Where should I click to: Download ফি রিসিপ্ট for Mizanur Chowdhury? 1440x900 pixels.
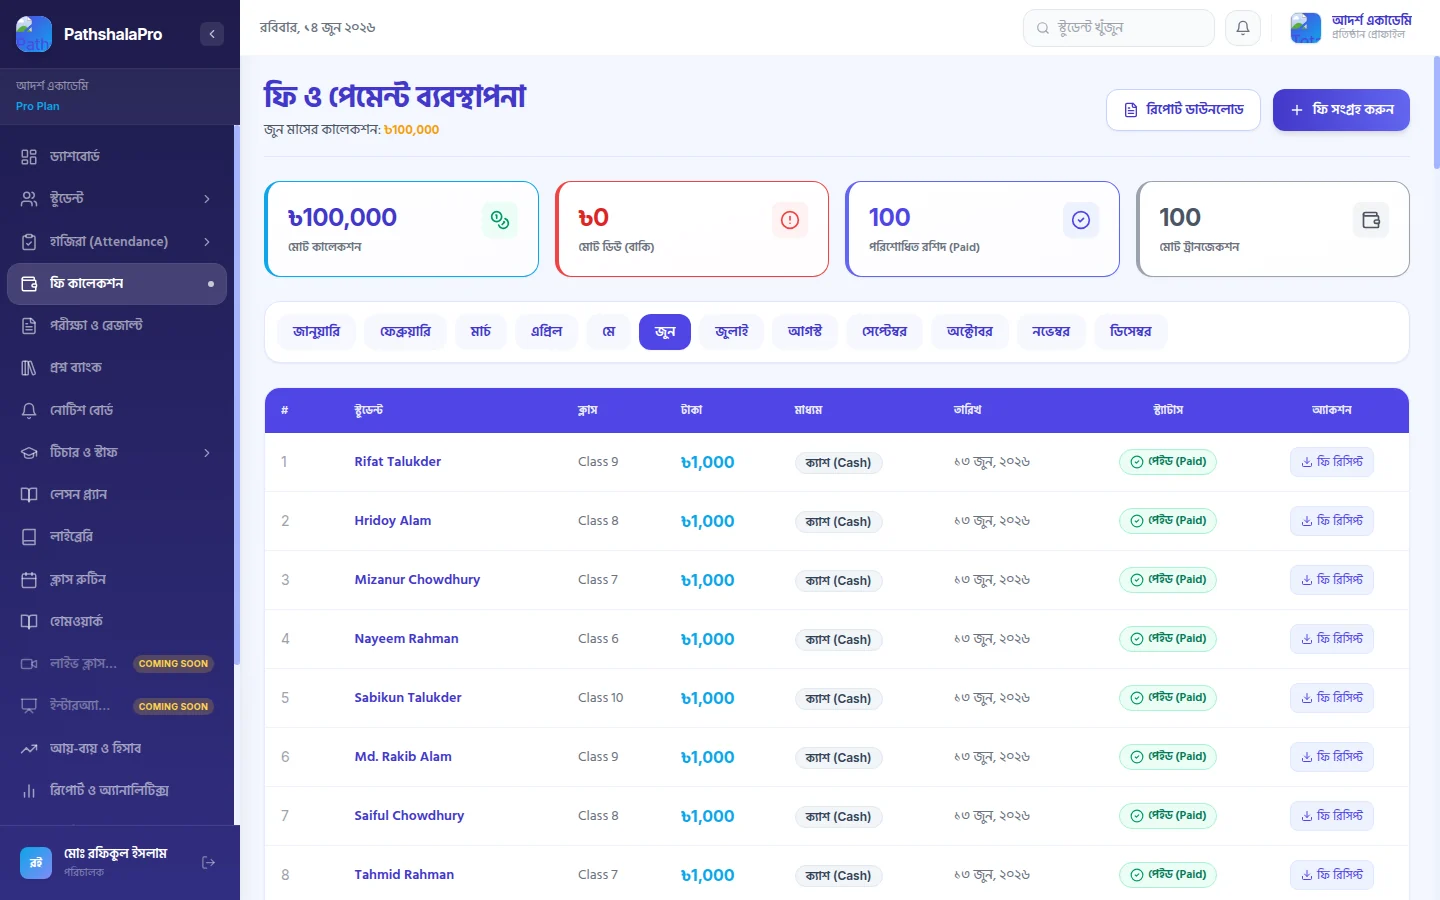coord(1332,580)
